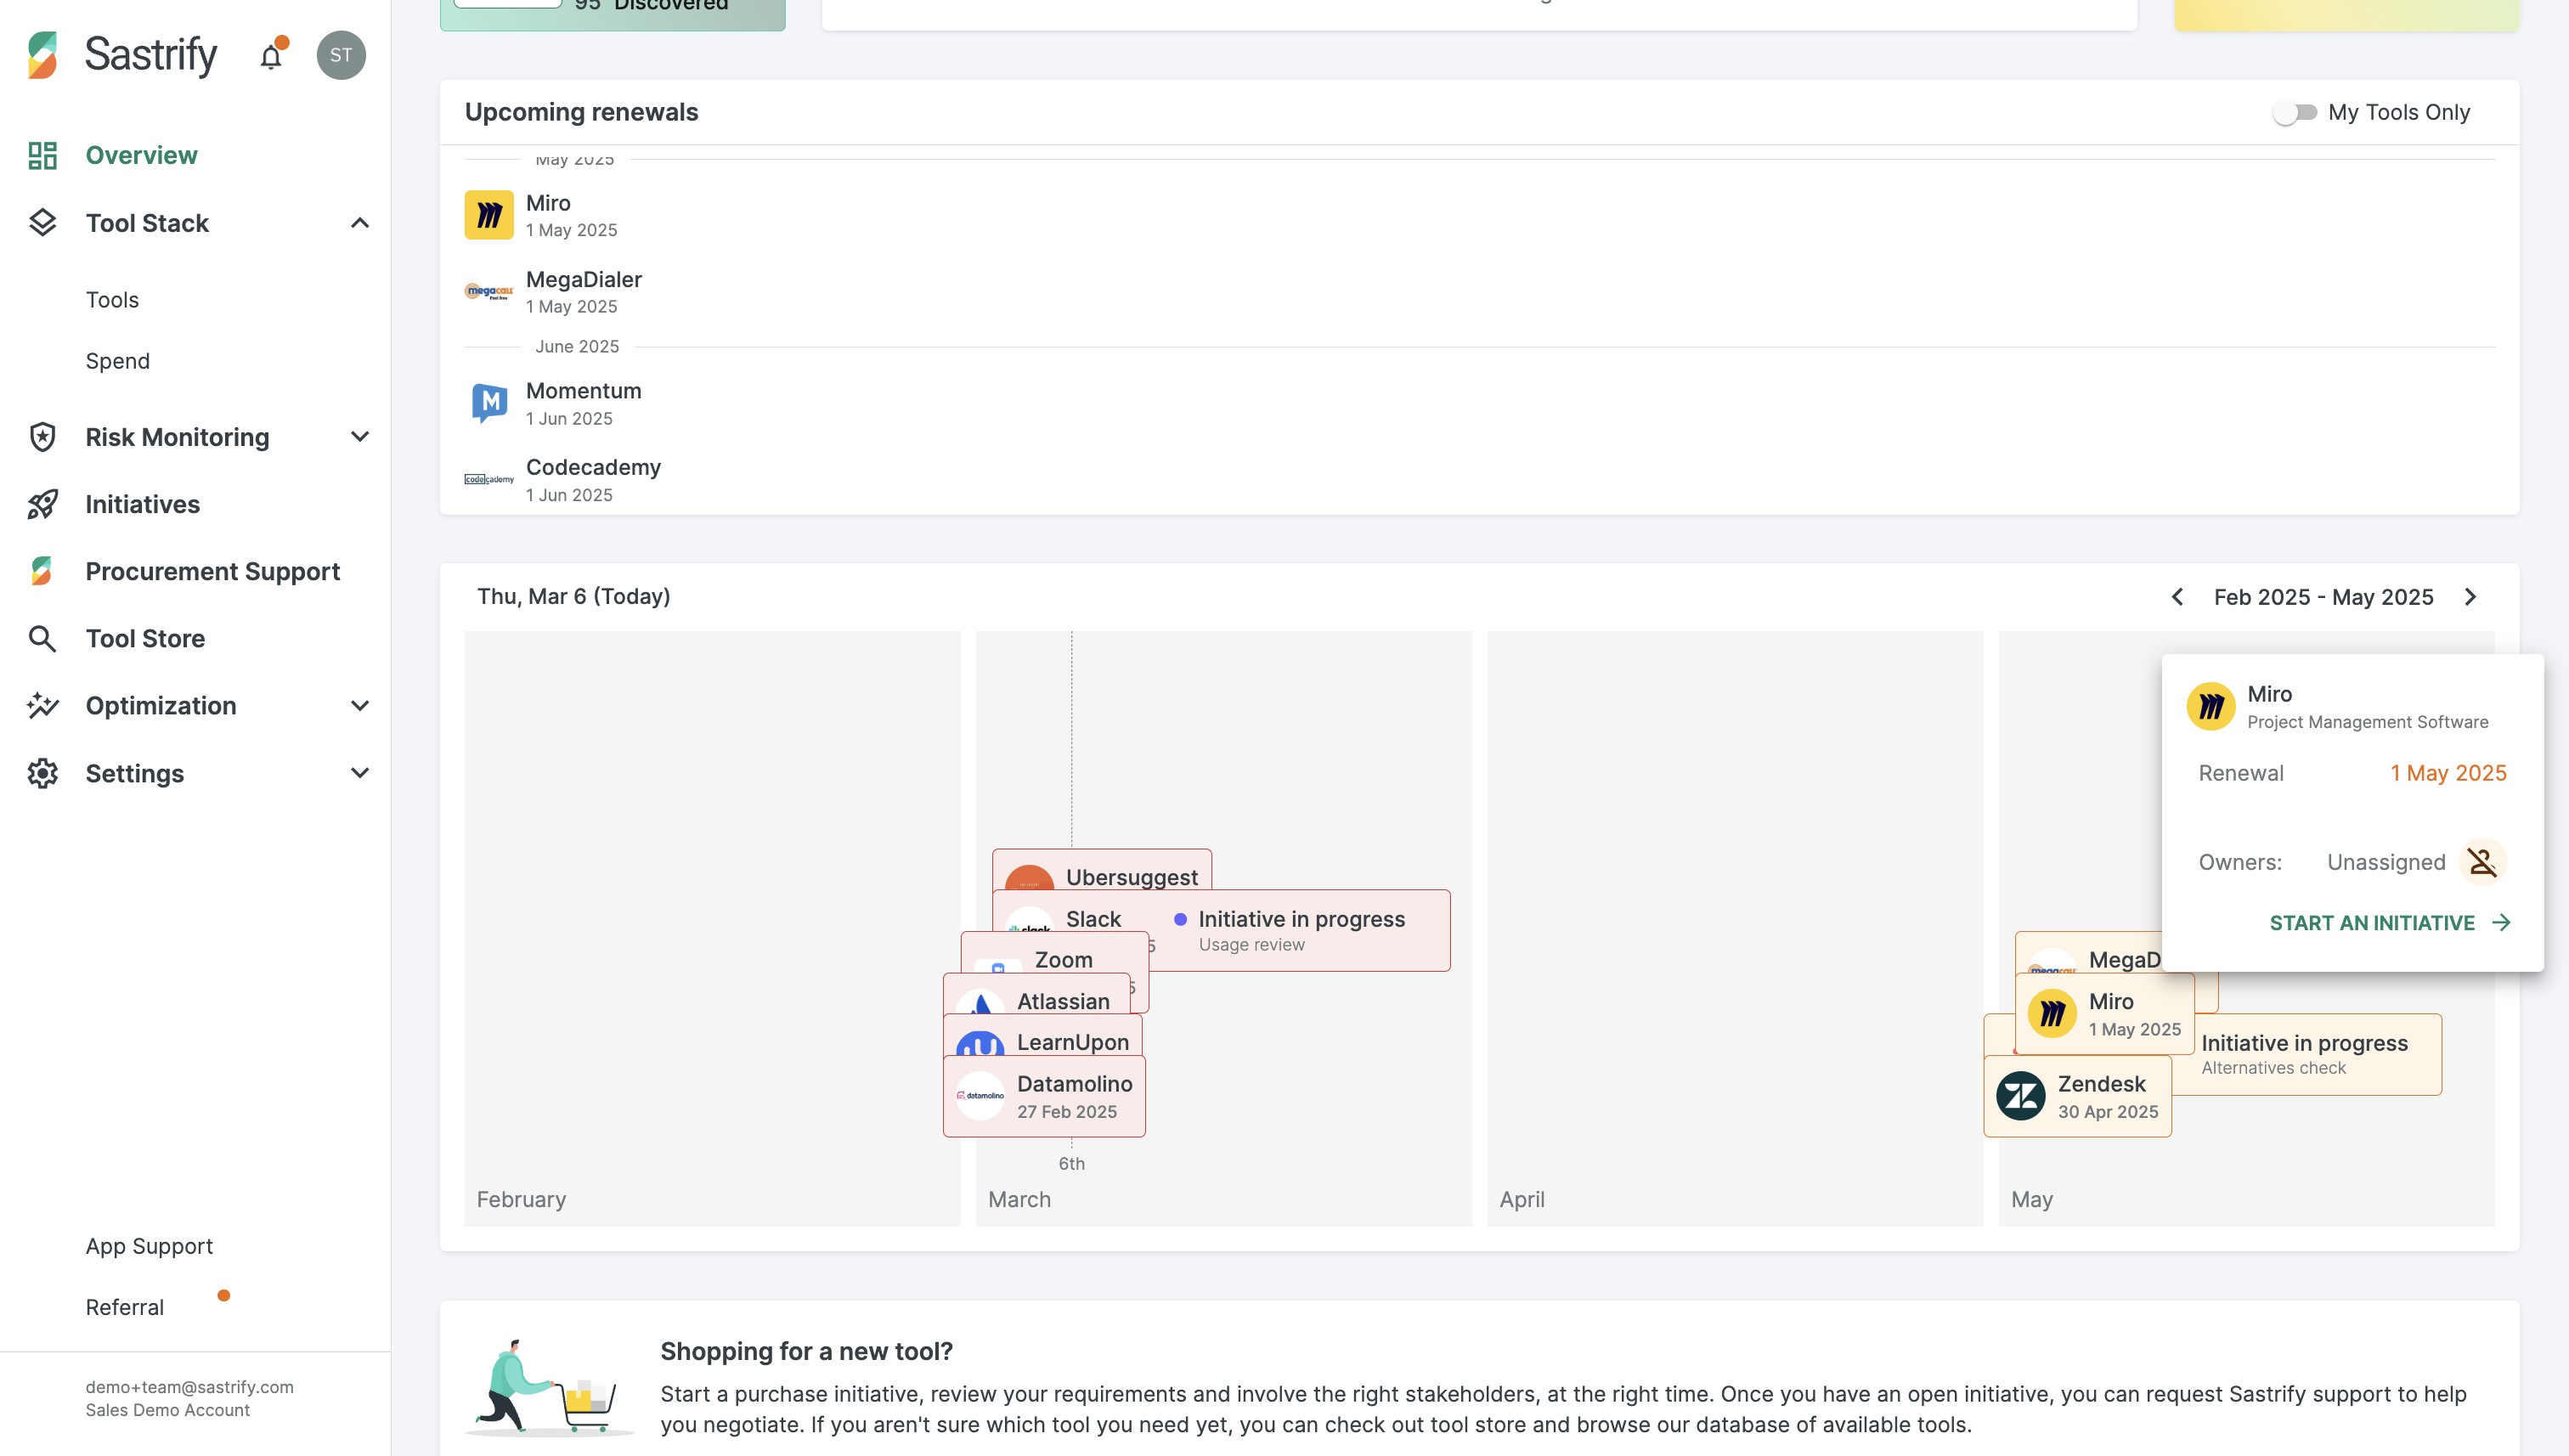Expand the Settings section
This screenshot has width=2569, height=1456.
click(x=360, y=773)
